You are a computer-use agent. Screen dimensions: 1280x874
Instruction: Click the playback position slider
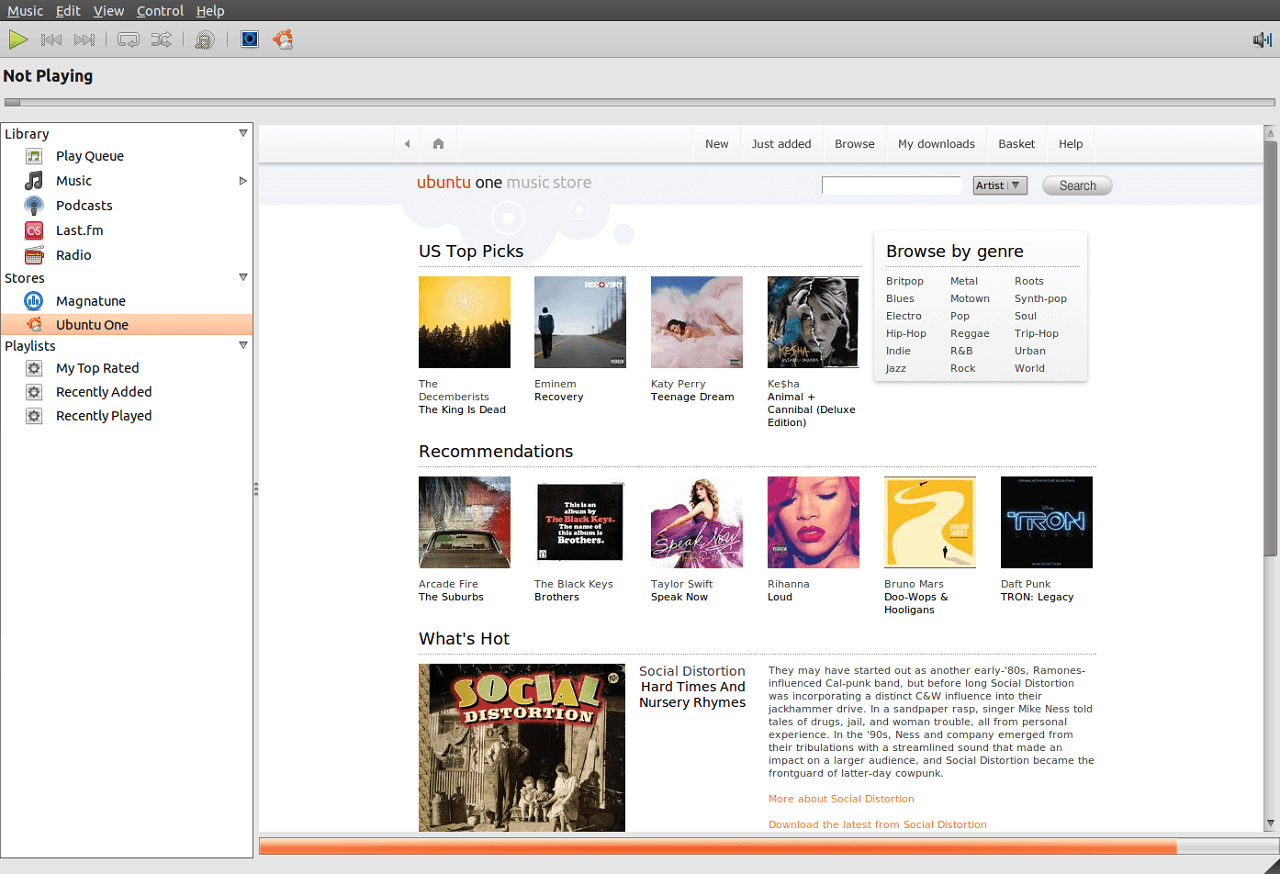(x=640, y=102)
